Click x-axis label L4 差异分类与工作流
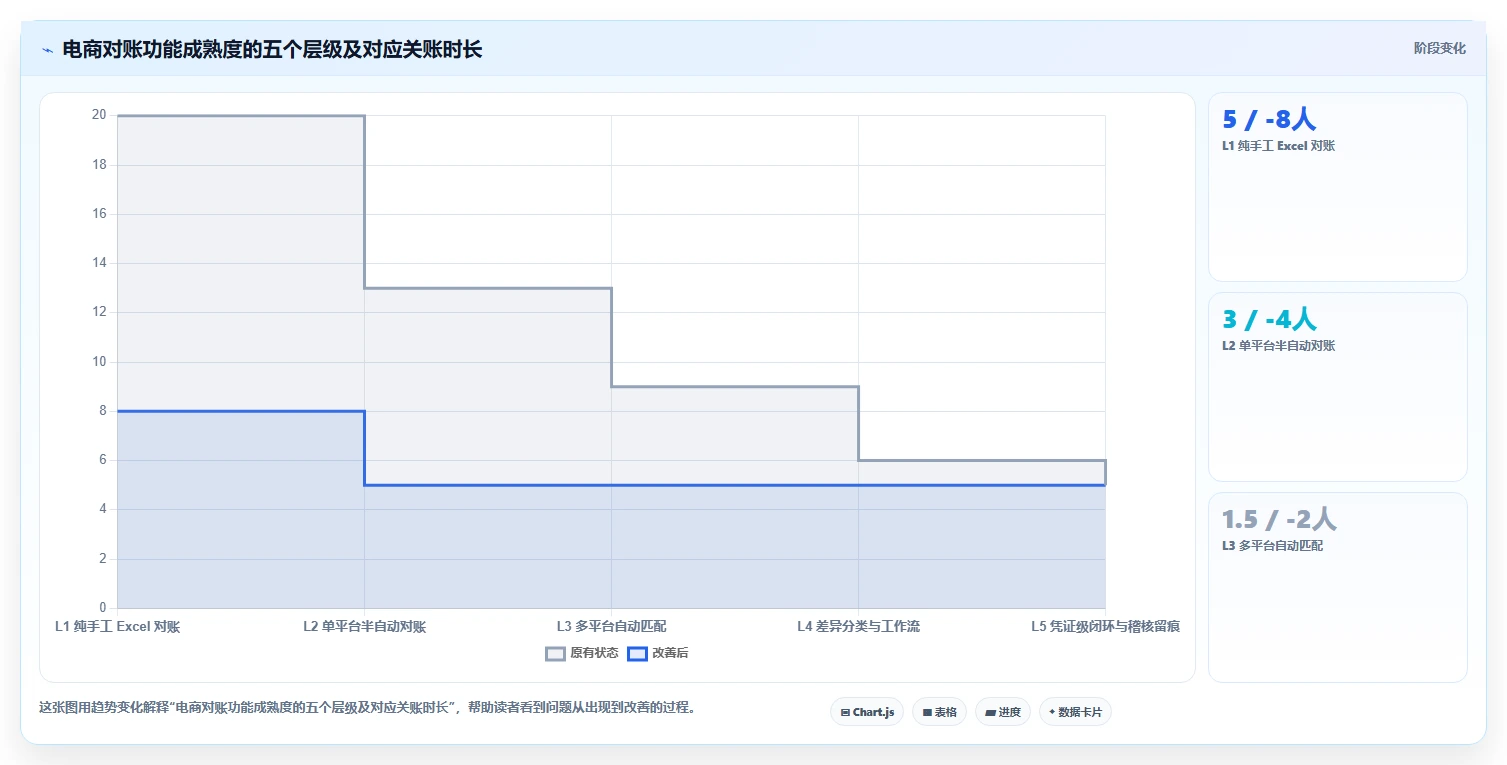 pyautogui.click(x=858, y=627)
